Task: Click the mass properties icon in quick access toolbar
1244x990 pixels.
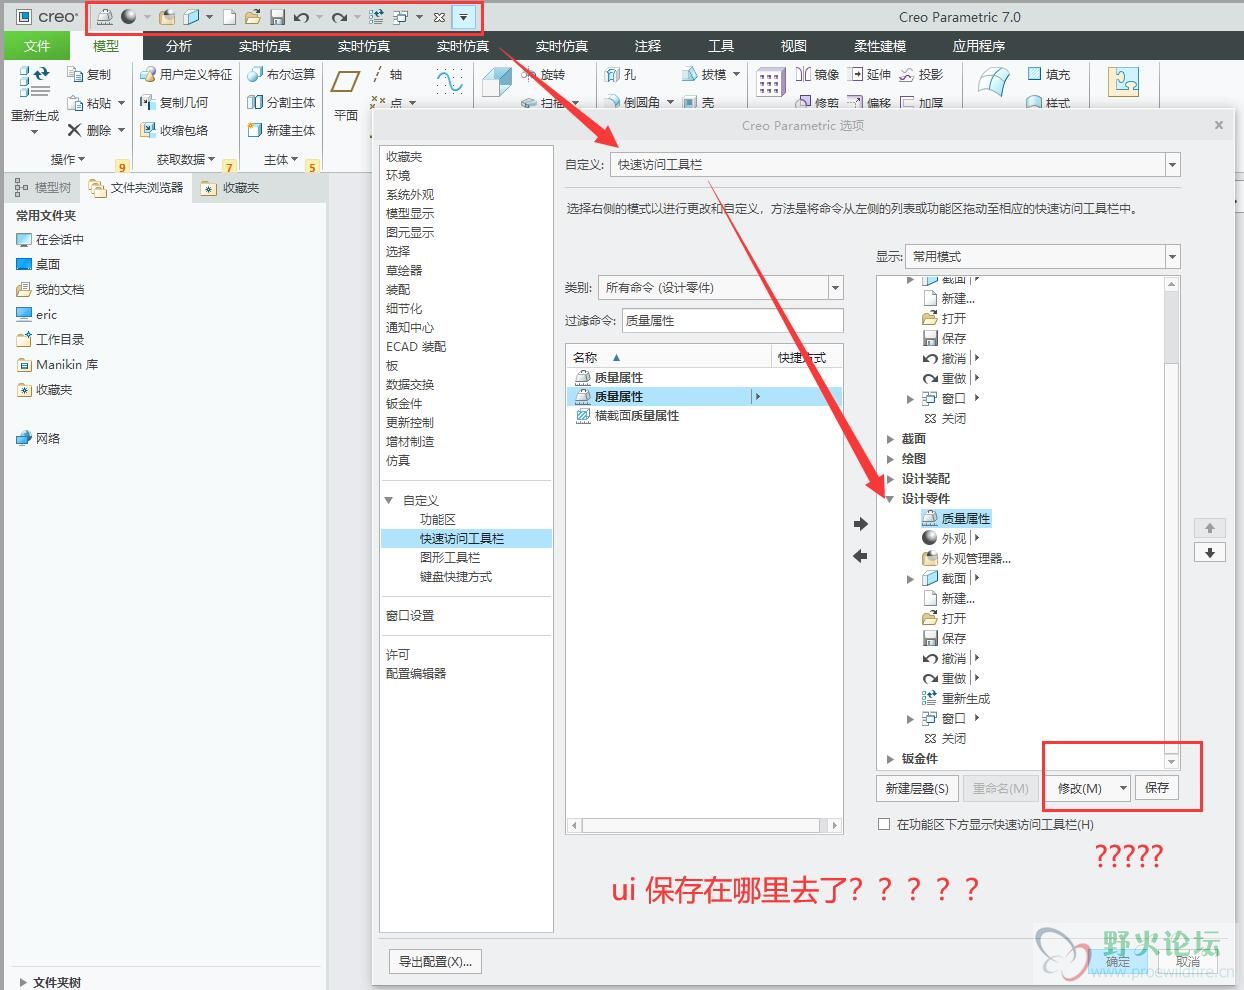Action: (x=104, y=17)
